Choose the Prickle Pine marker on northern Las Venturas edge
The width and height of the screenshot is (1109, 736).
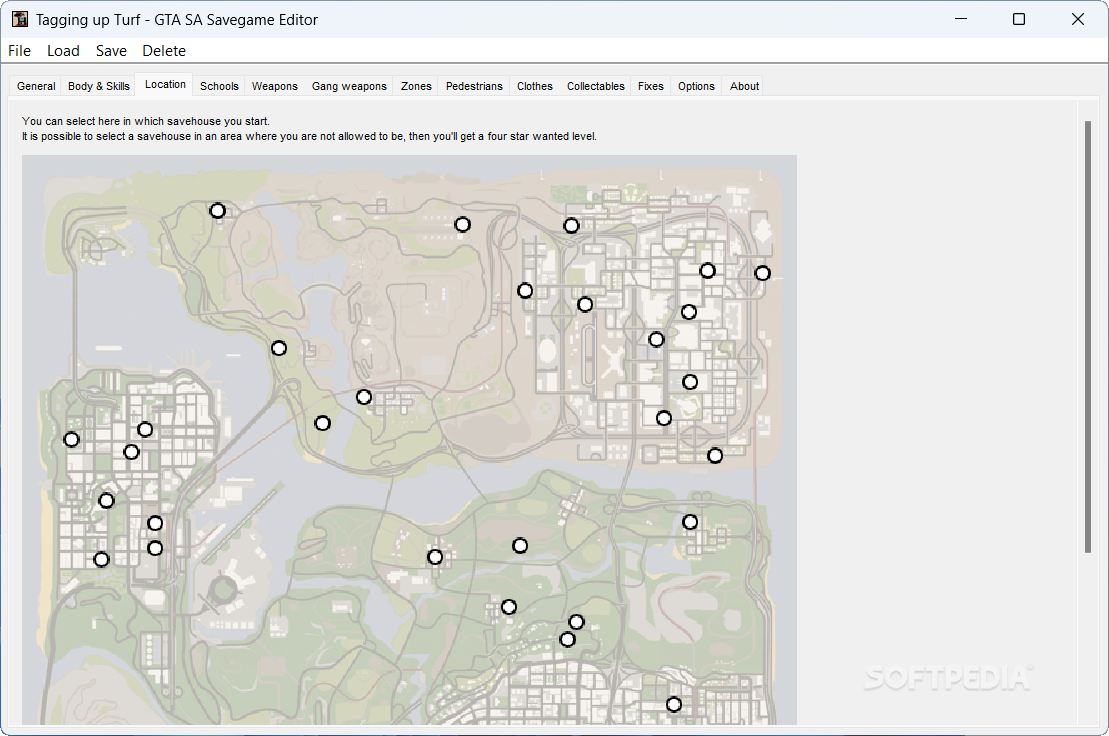tap(571, 226)
